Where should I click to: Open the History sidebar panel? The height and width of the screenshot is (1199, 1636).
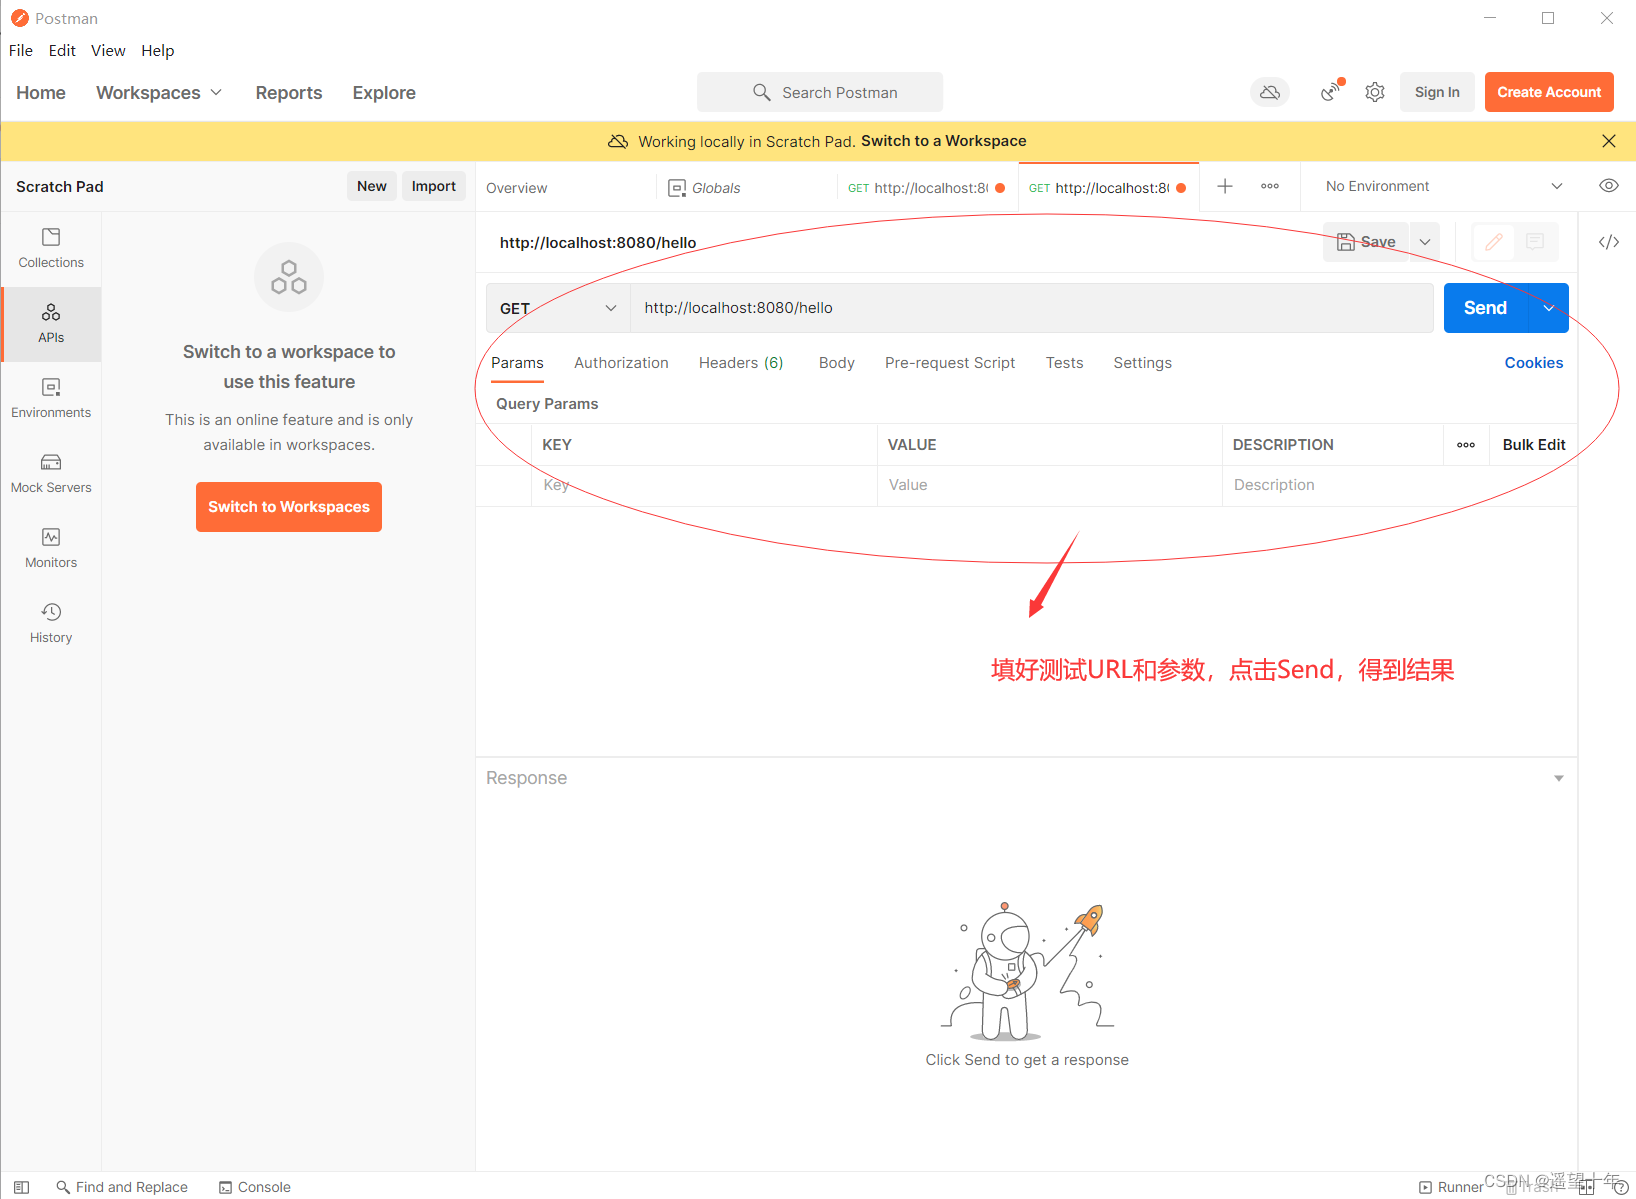51,624
